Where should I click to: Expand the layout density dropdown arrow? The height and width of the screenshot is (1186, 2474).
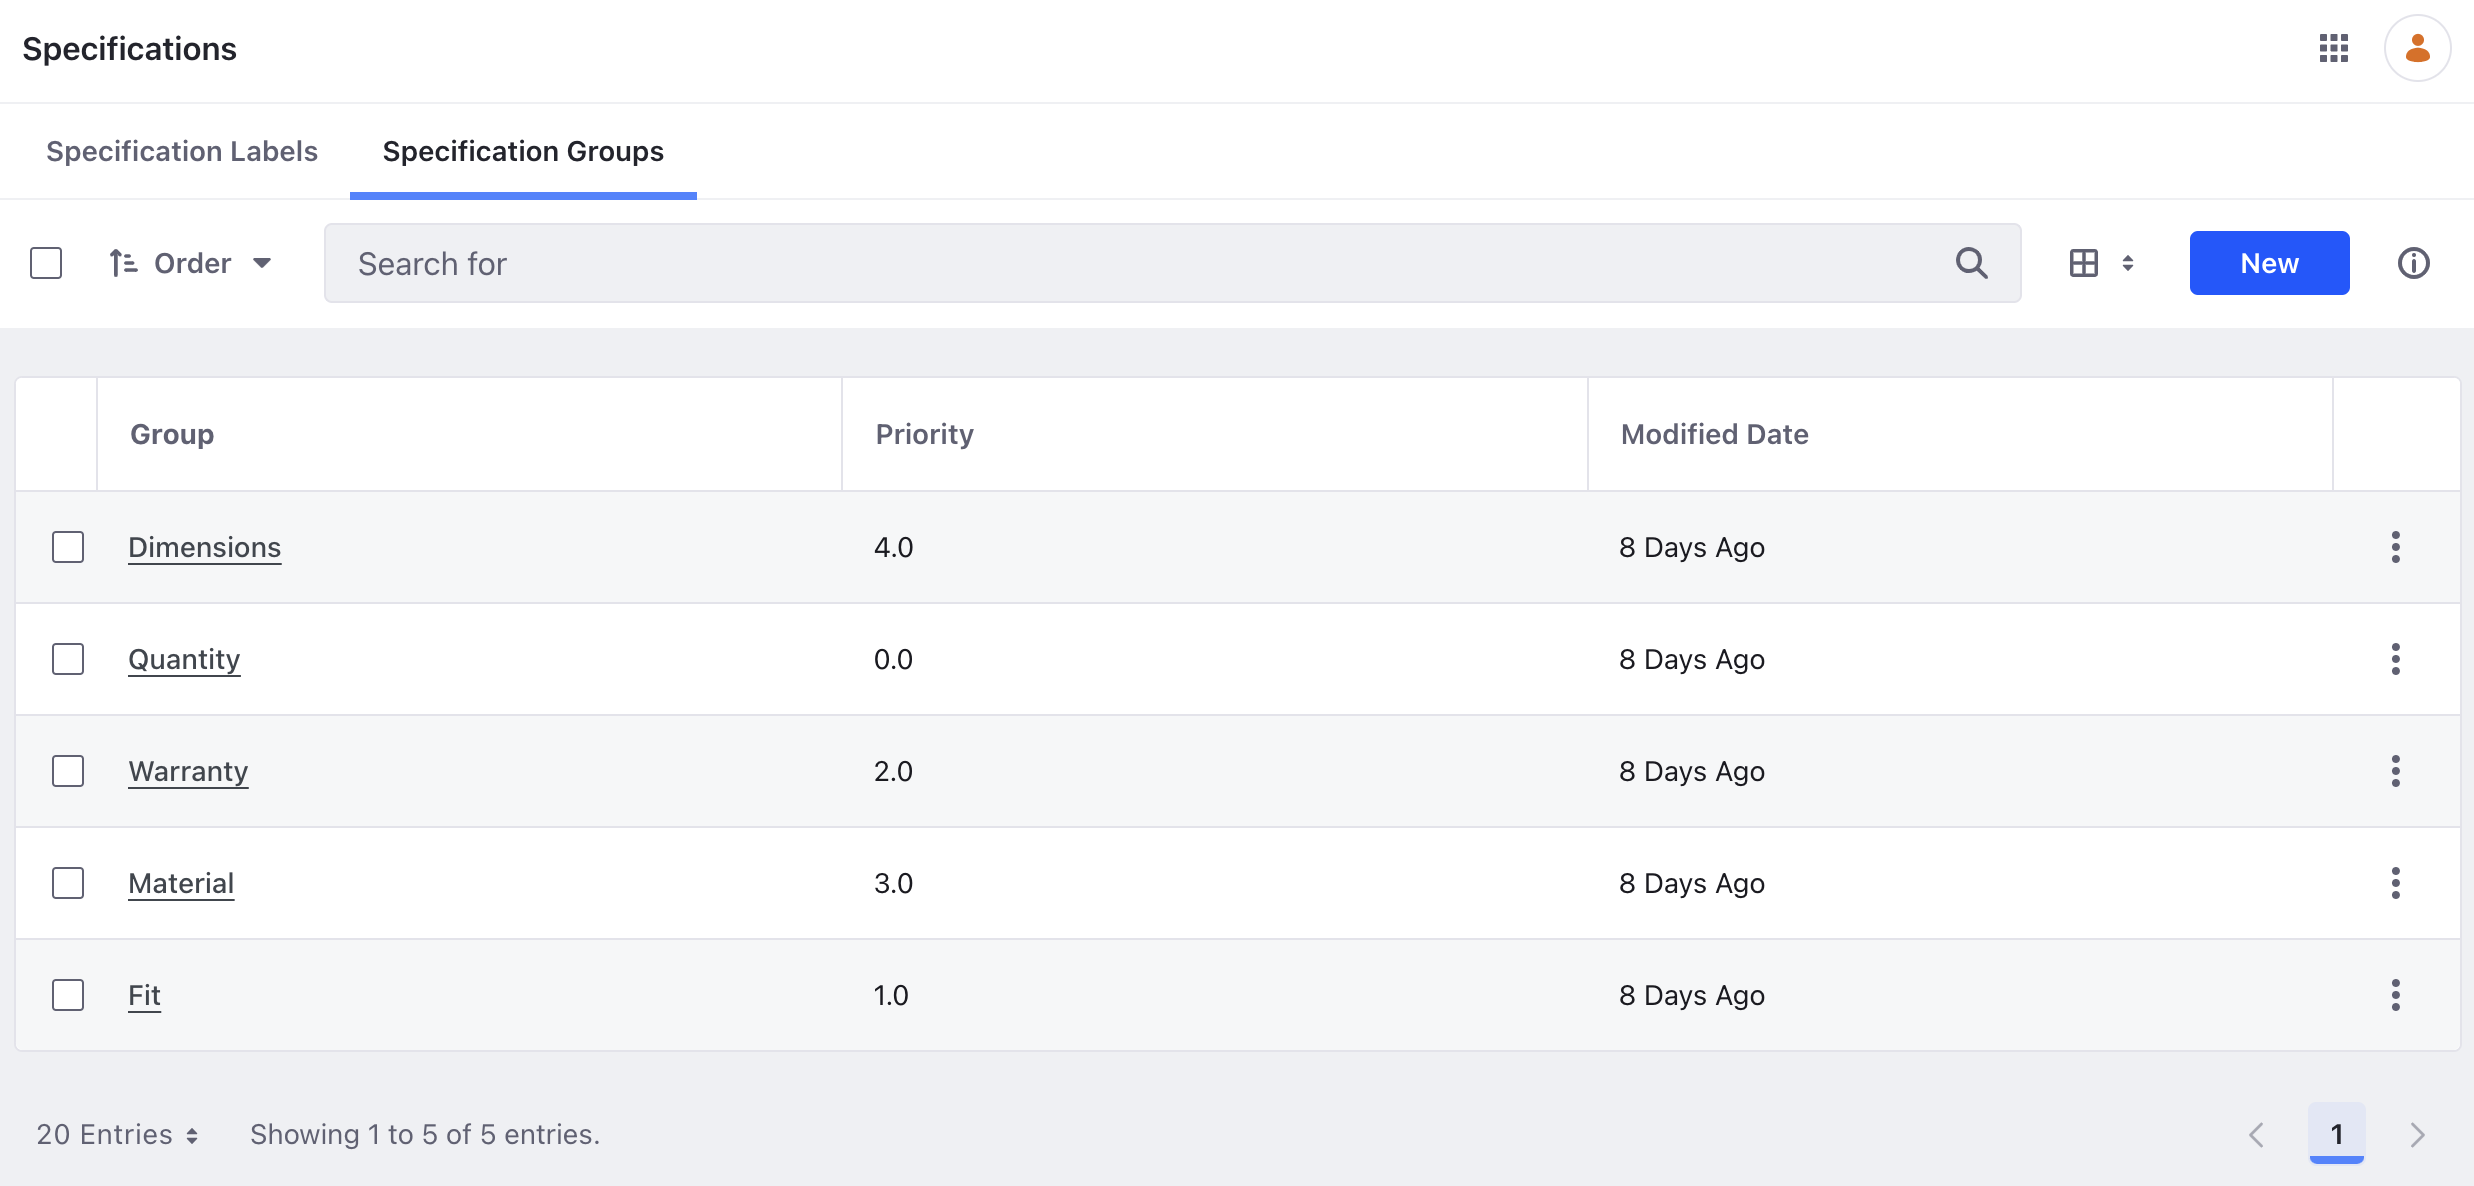coord(2128,263)
